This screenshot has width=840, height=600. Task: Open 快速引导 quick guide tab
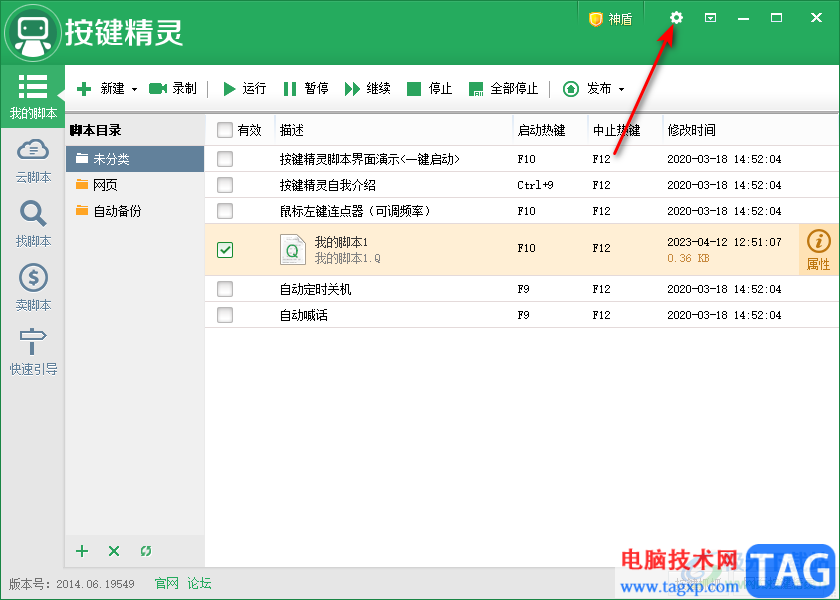click(33, 352)
